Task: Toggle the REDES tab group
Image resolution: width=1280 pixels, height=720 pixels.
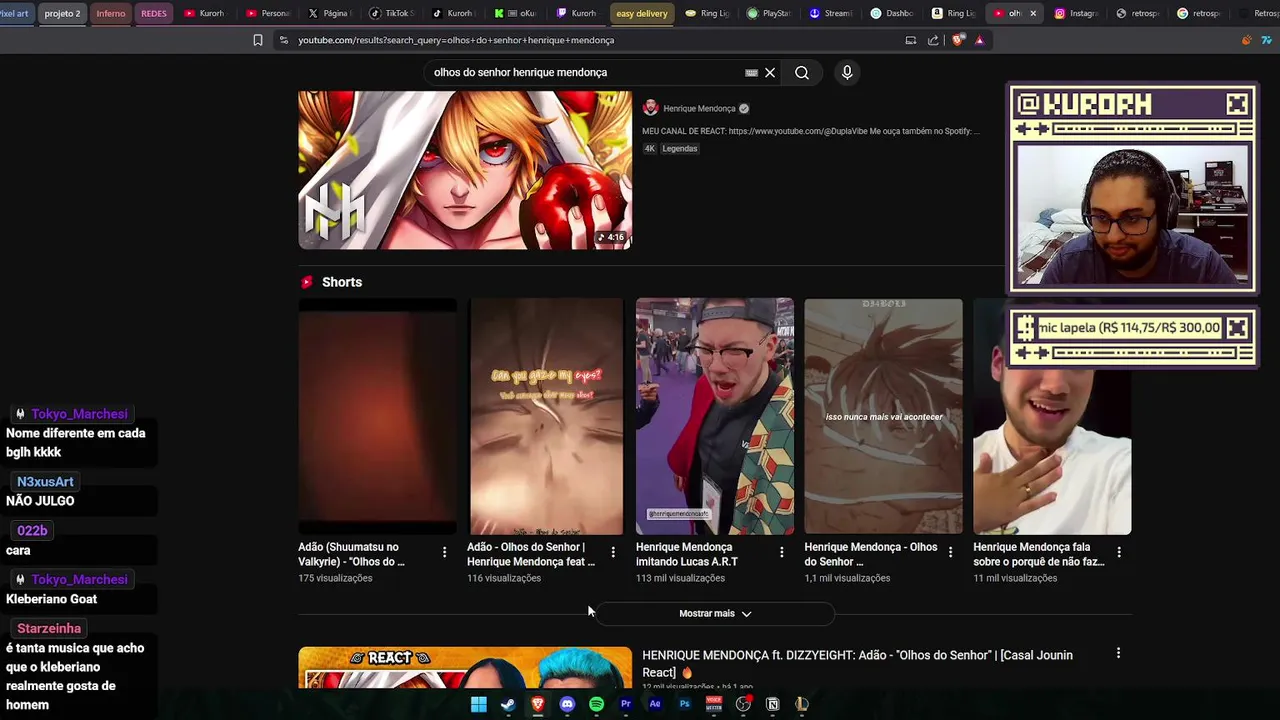Action: 154,13
